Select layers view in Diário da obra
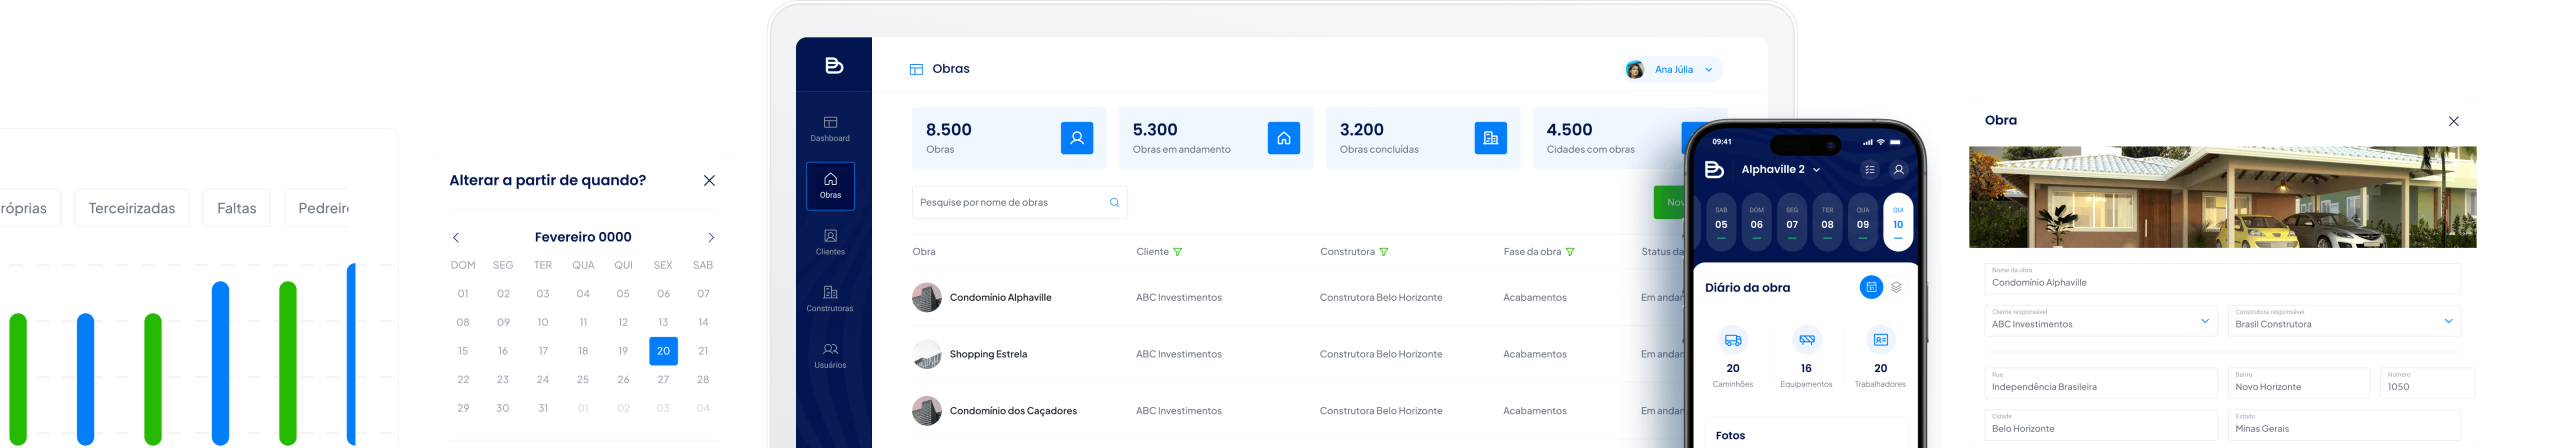Viewport: 2560px width, 448px height. 1896,287
